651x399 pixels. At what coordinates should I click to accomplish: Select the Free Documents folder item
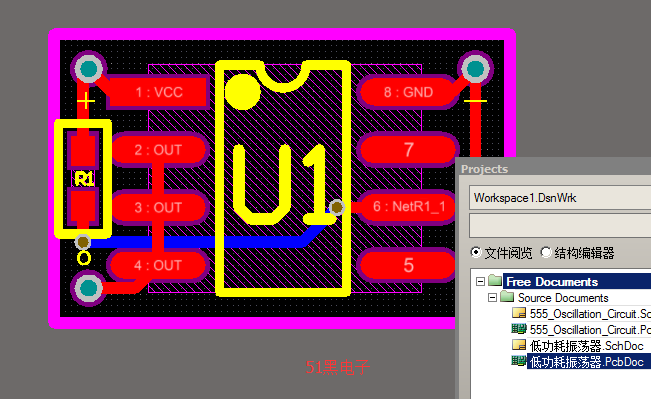552,282
